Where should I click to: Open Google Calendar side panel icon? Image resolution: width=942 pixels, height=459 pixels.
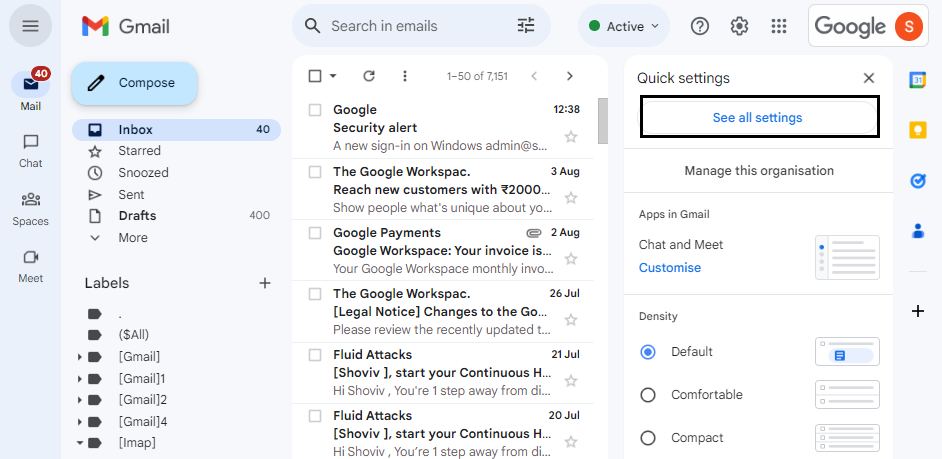pyautogui.click(x=917, y=80)
